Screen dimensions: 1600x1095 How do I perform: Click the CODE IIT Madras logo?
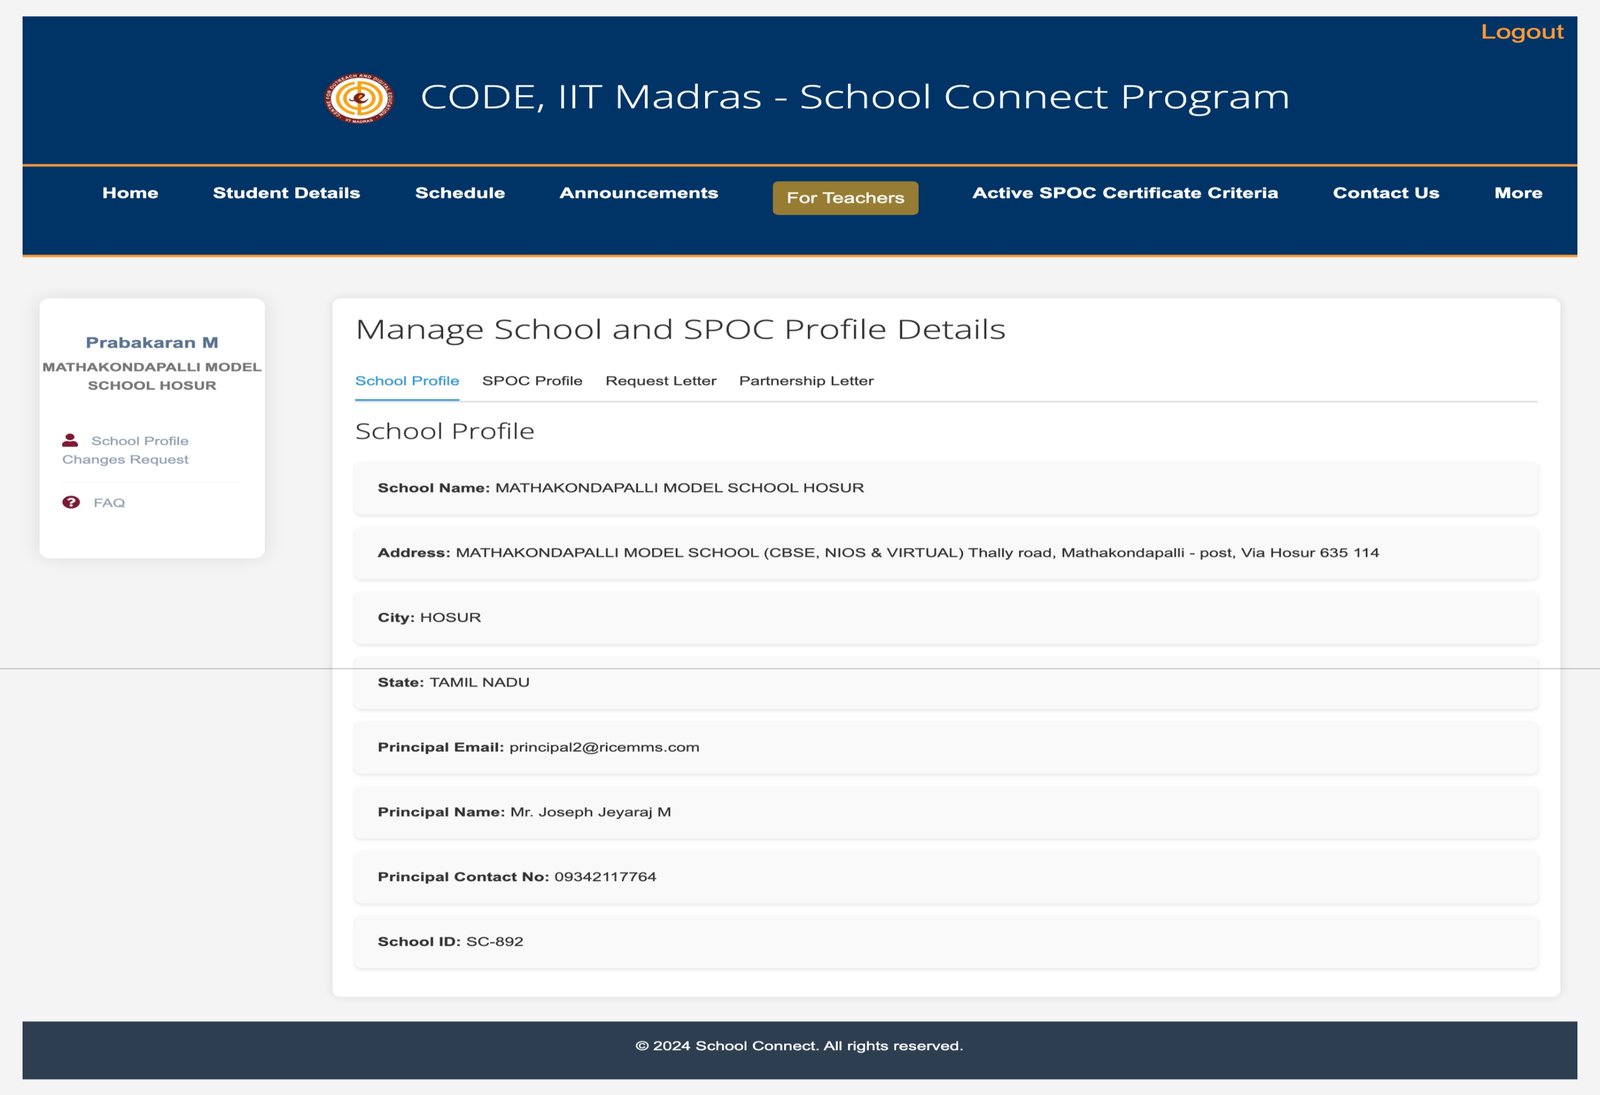(359, 98)
